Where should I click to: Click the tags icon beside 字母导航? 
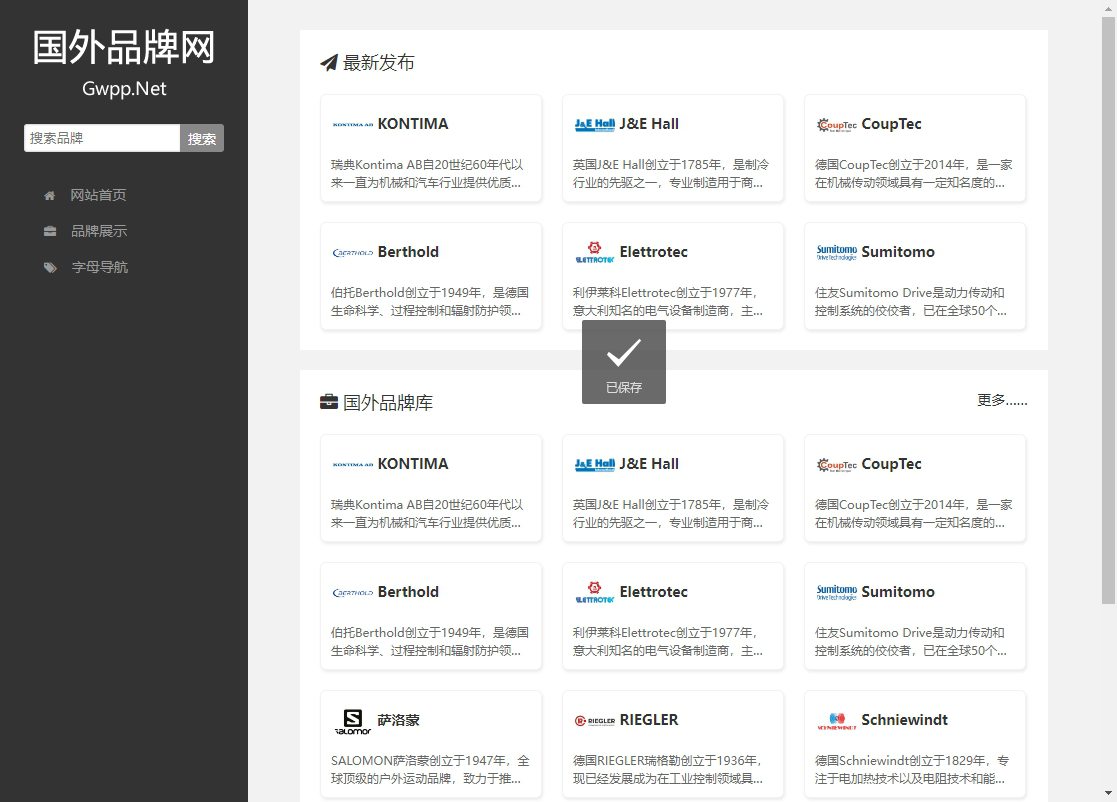50,267
